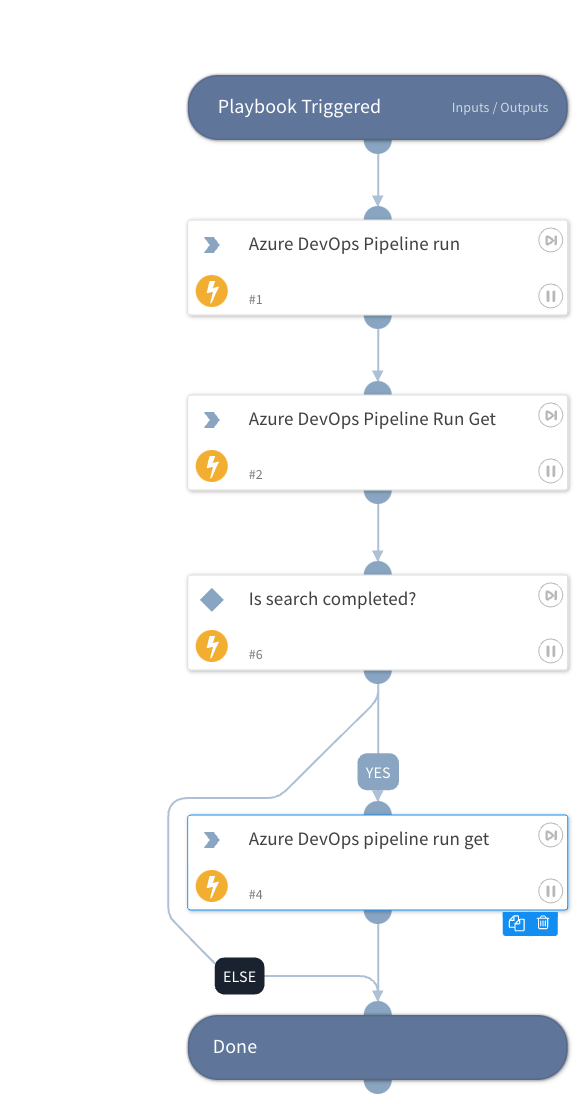
Task: Click the blue action arrow icon on block #4
Action: click(211, 840)
